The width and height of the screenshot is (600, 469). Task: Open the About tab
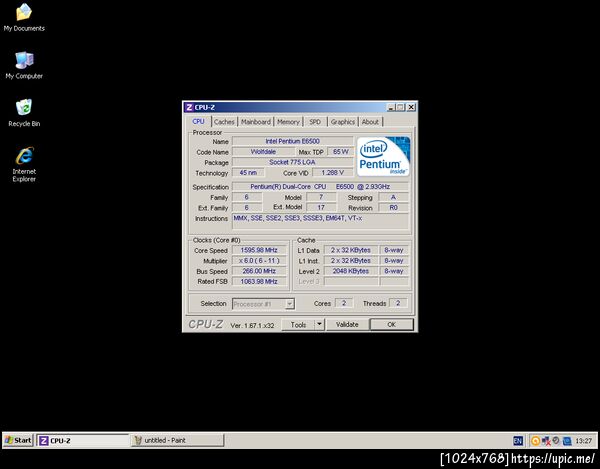tap(370, 122)
